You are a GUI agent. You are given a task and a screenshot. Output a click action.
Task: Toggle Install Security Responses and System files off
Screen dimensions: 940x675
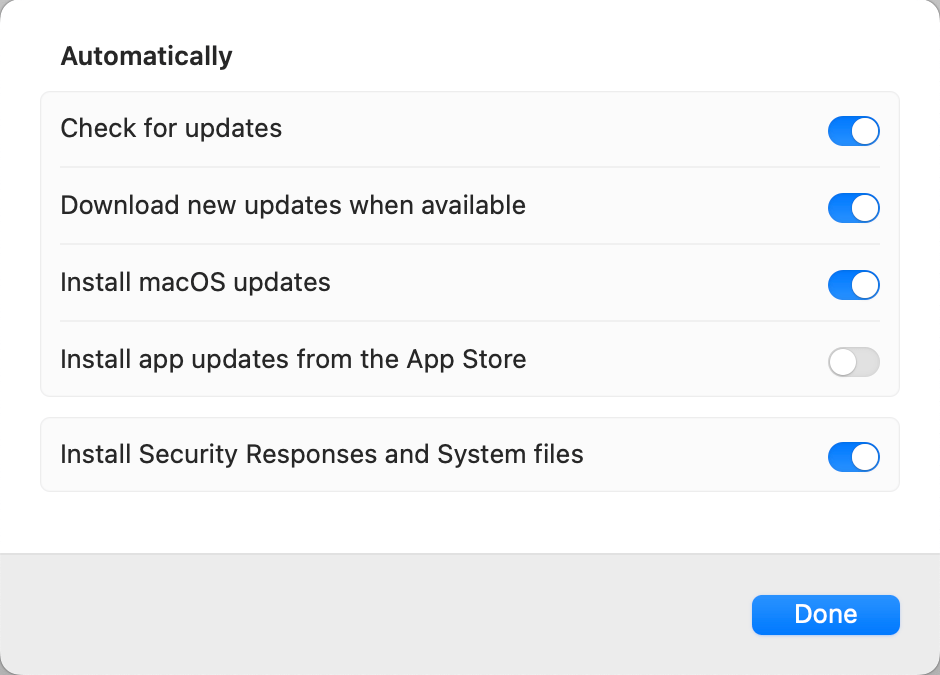click(854, 456)
